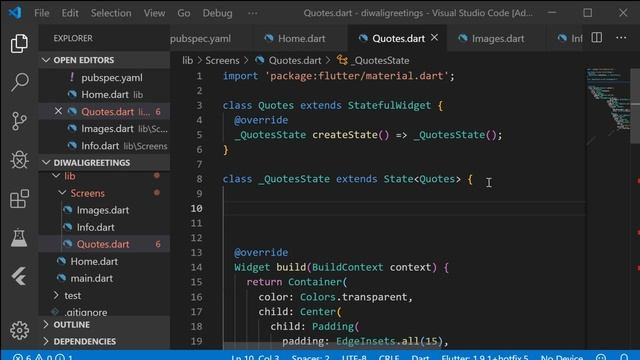Collapse the Screens folder

[62, 193]
